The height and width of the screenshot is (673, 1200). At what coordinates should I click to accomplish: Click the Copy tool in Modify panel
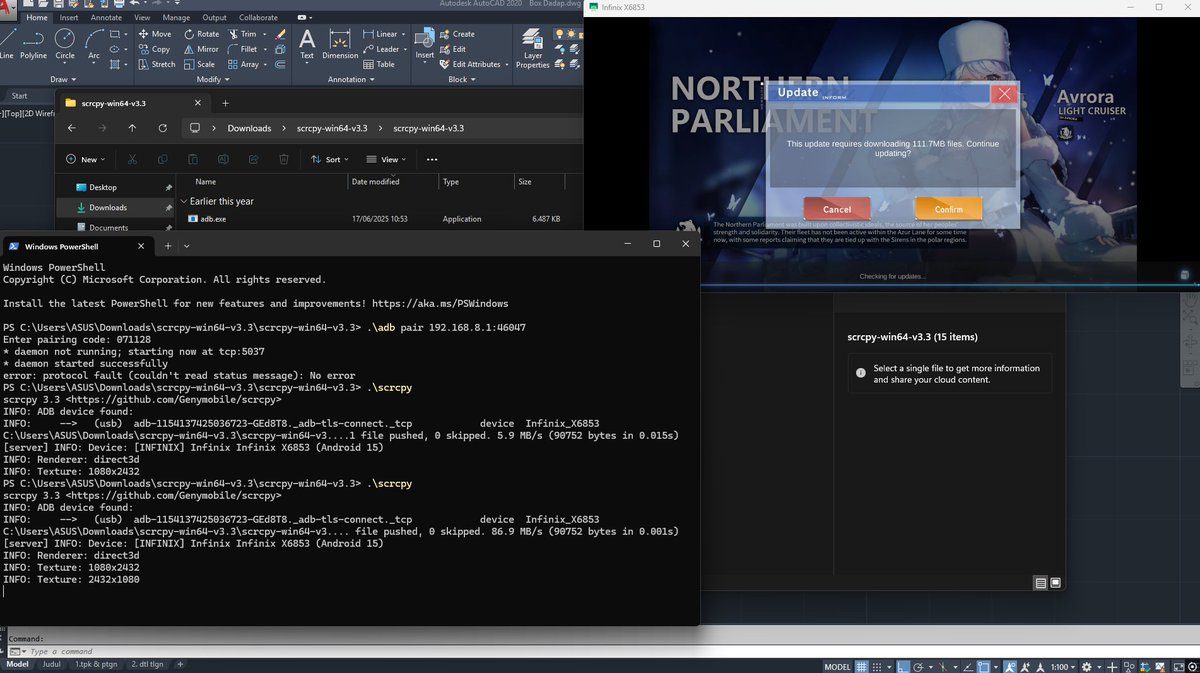click(153, 49)
